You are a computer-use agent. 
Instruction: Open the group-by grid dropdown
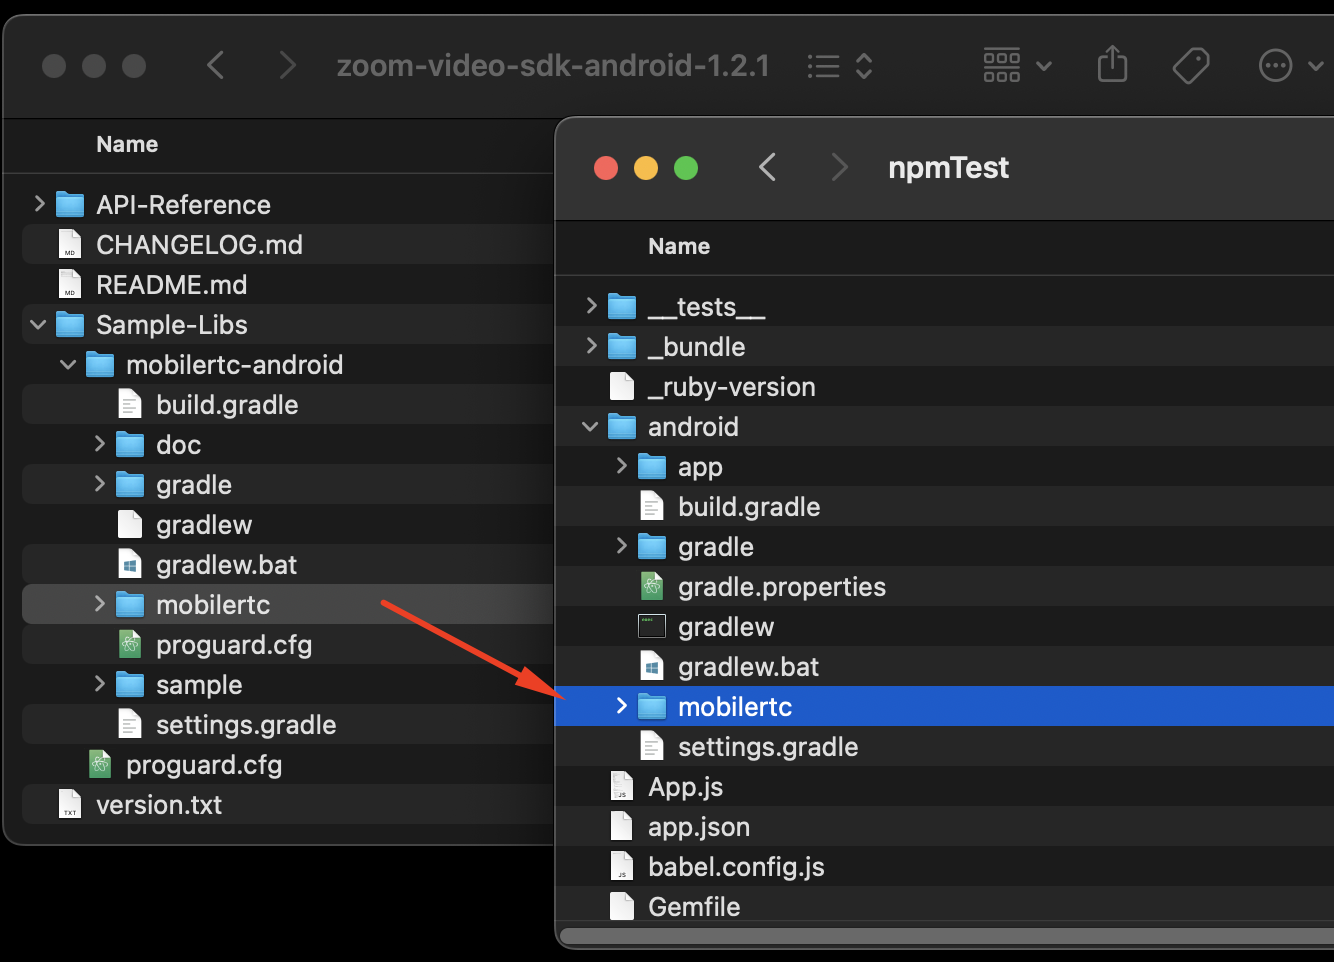1017,66
